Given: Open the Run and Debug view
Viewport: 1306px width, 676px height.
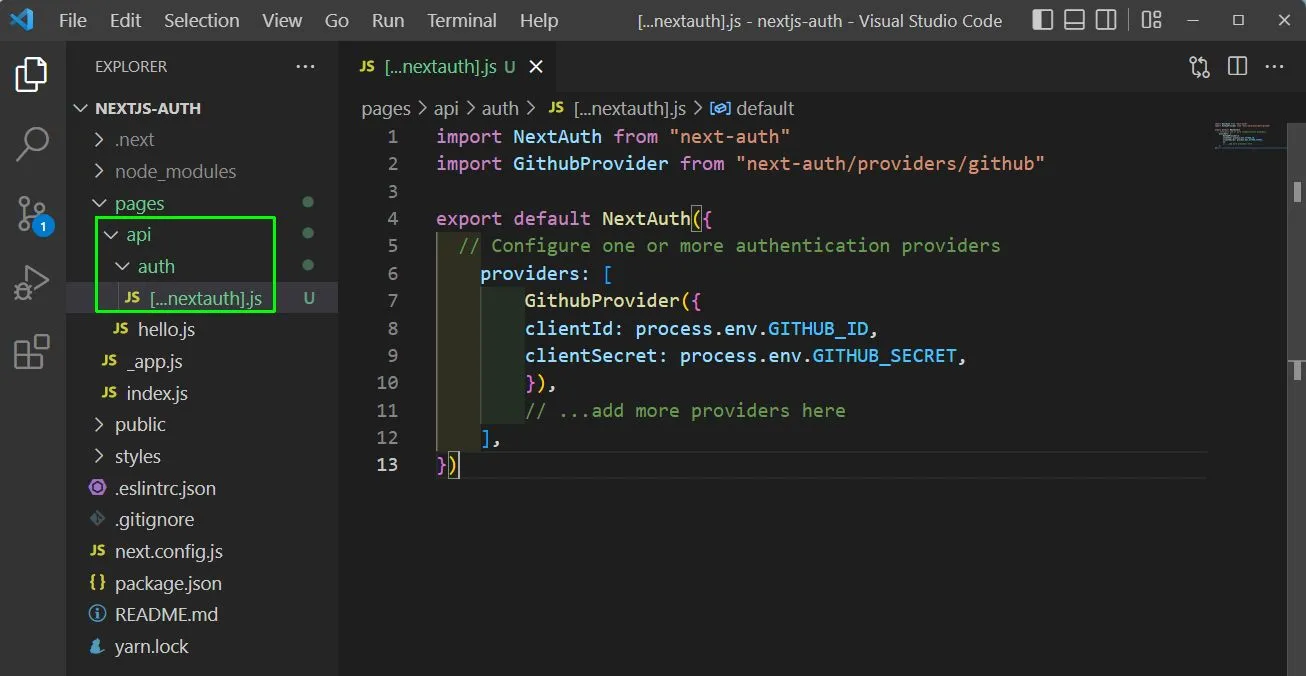Looking at the screenshot, I should [32, 283].
